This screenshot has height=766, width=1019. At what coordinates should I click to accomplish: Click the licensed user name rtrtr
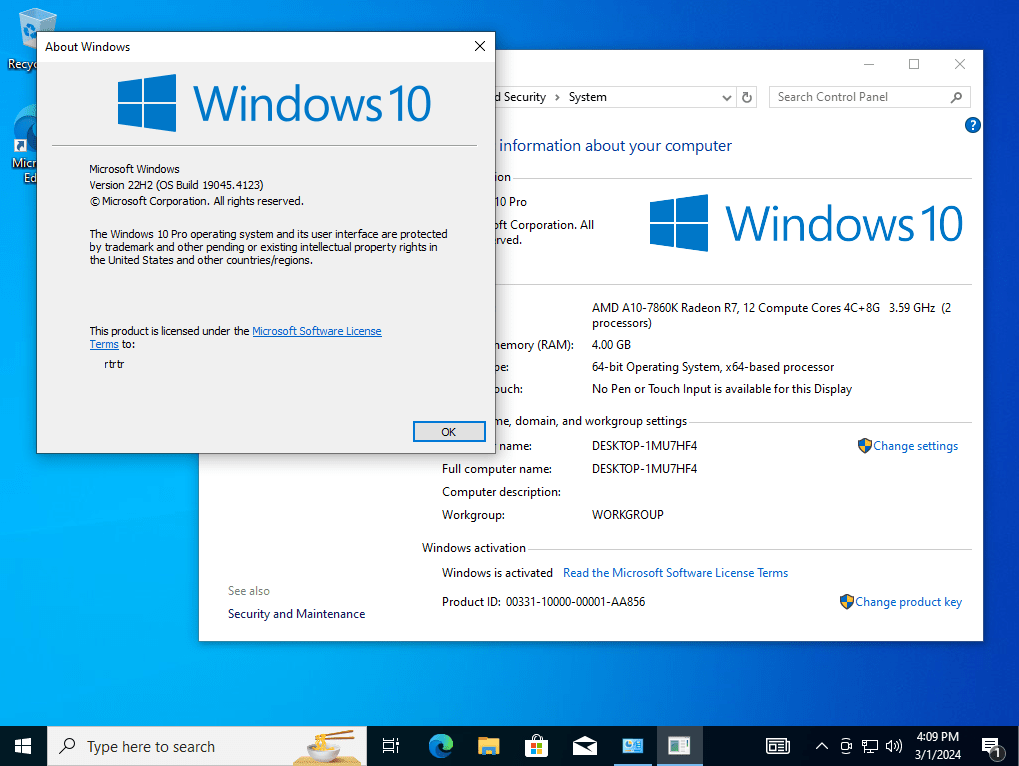pyautogui.click(x=114, y=364)
